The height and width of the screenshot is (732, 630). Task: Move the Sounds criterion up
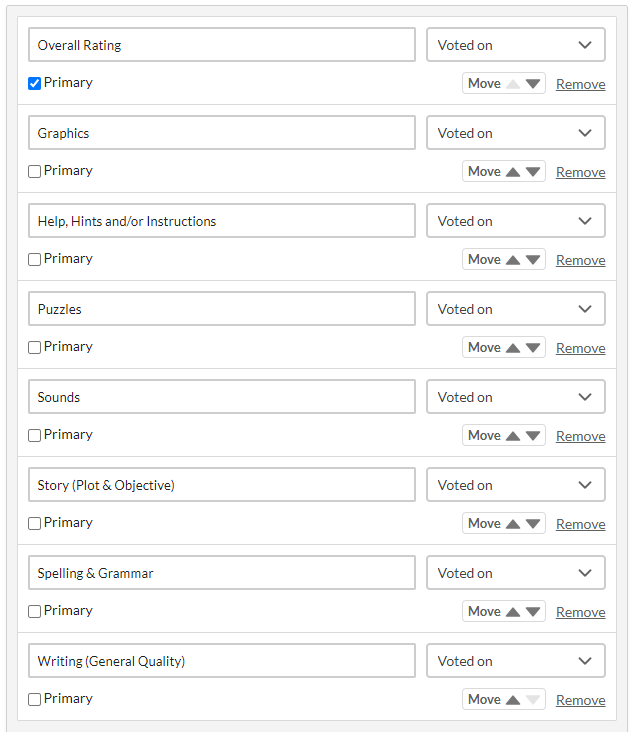click(x=513, y=436)
